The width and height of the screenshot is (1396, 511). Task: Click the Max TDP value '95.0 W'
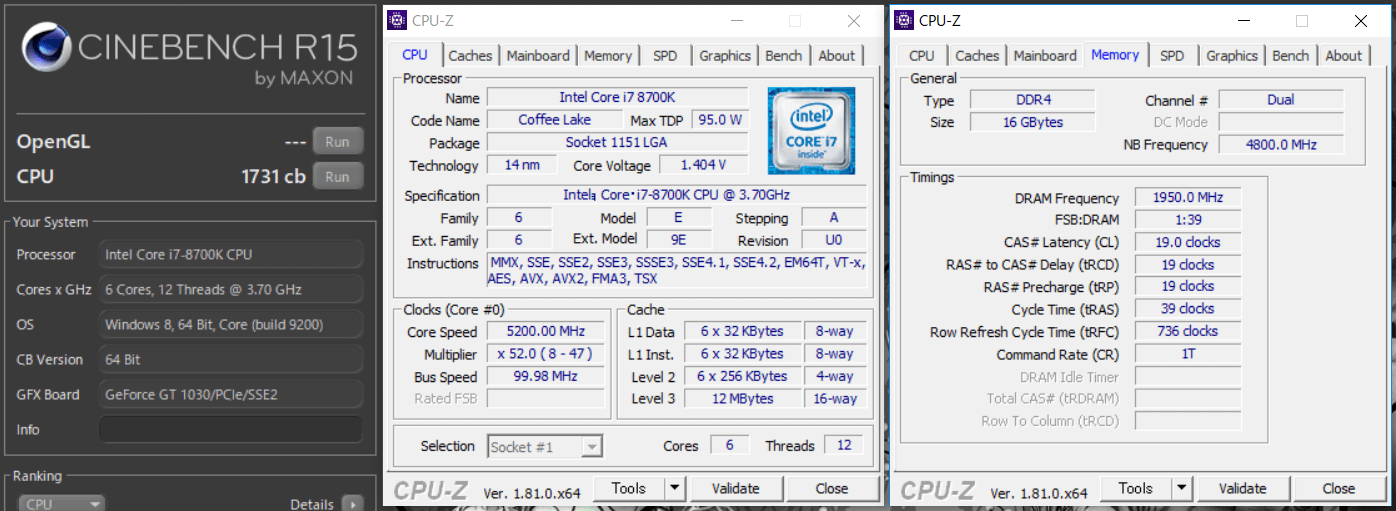(720, 120)
